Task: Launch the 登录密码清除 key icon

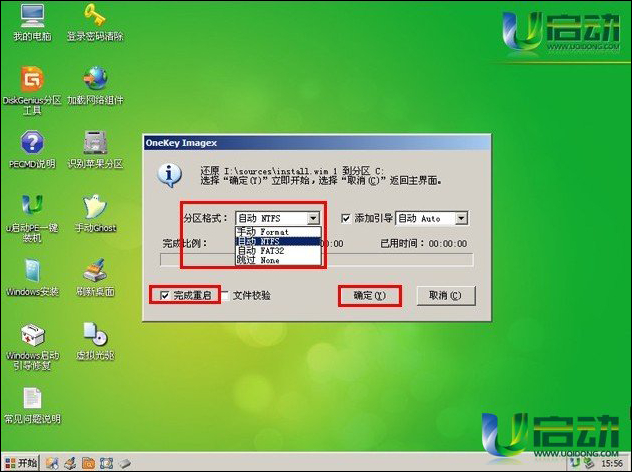Action: [95, 17]
